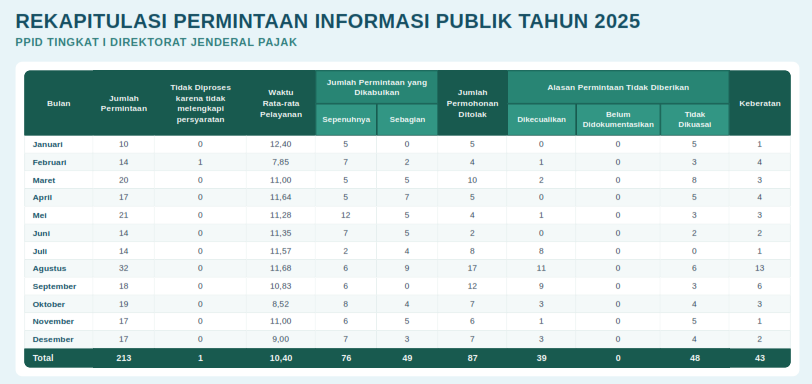
Task: Click the "11,35" service time in Juni
Action: (281, 233)
